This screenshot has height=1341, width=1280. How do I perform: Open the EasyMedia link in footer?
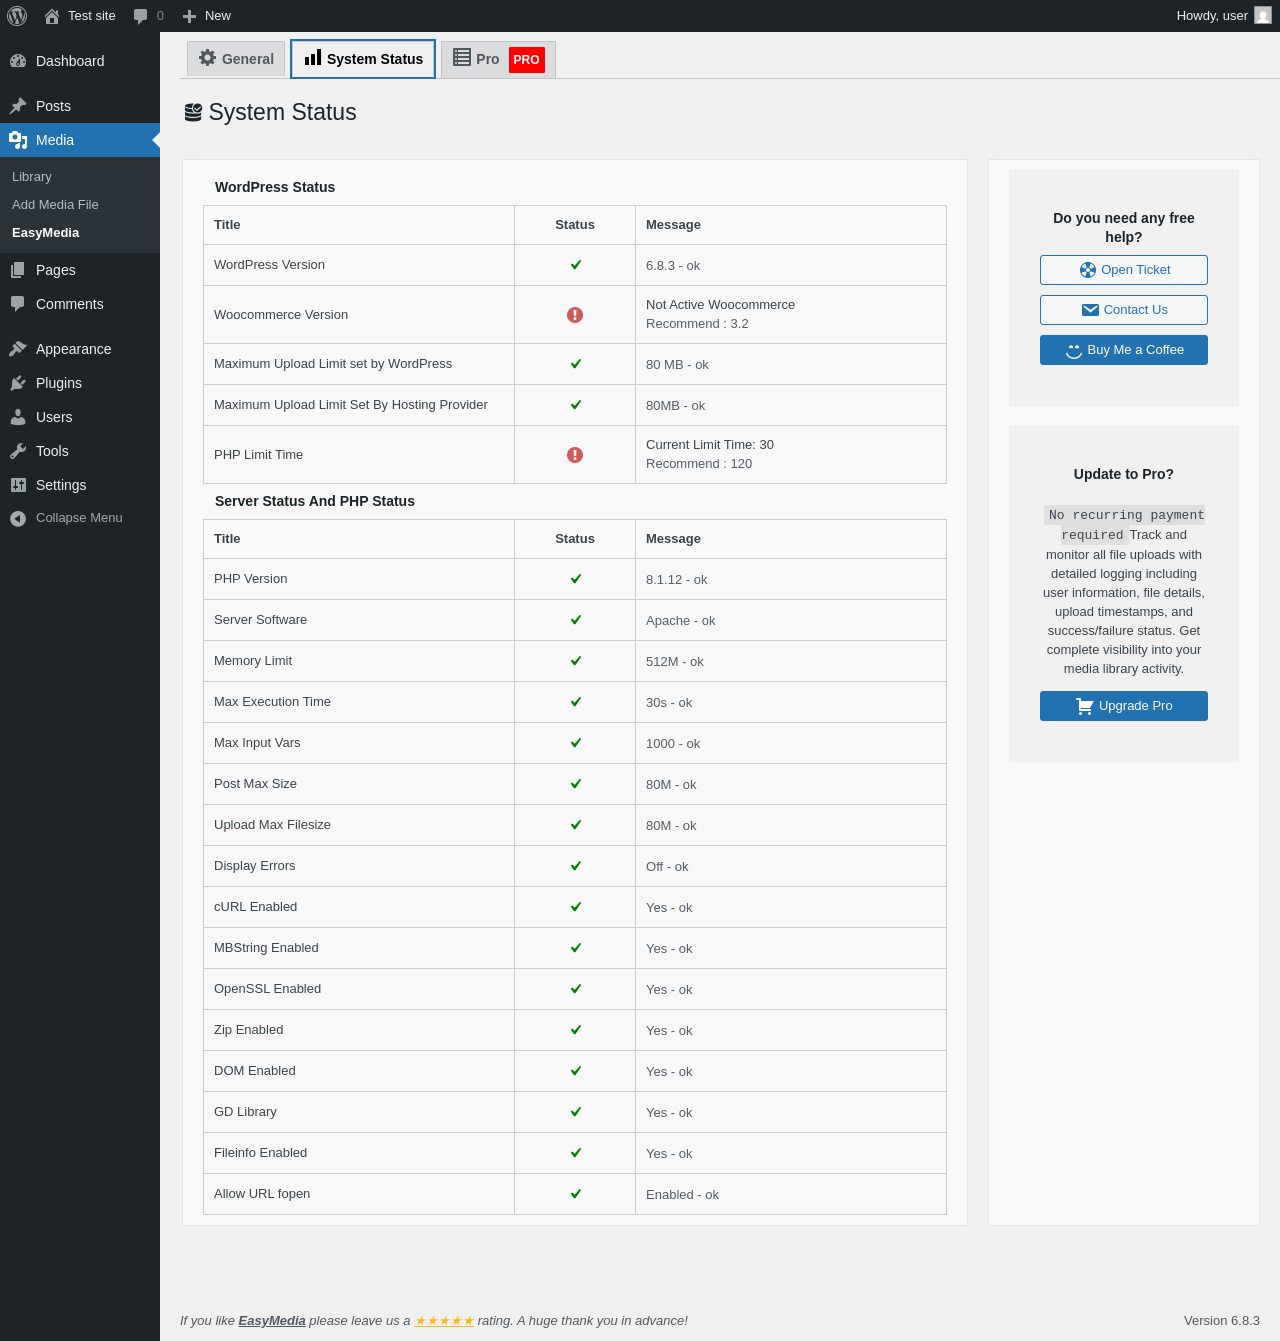pyautogui.click(x=272, y=1321)
